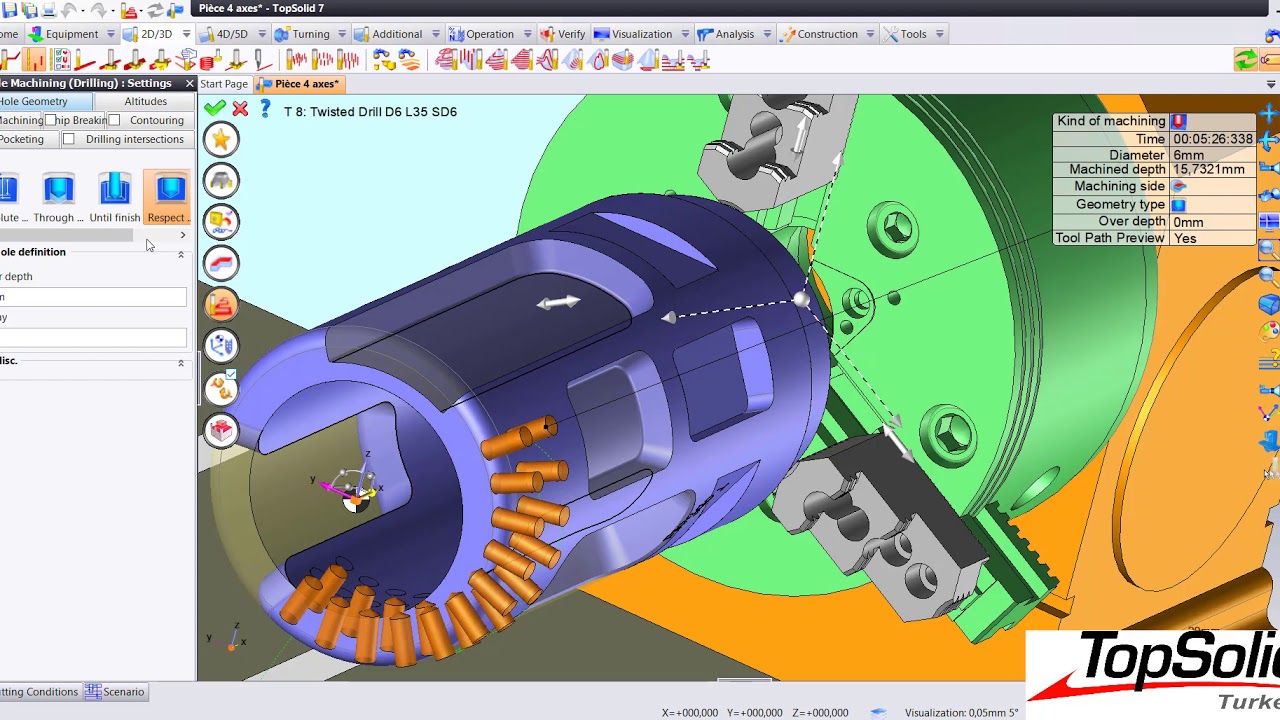Viewport: 1280px width, 720px height.
Task: Toggle the Drilling intersections checkbox
Action: 68,139
